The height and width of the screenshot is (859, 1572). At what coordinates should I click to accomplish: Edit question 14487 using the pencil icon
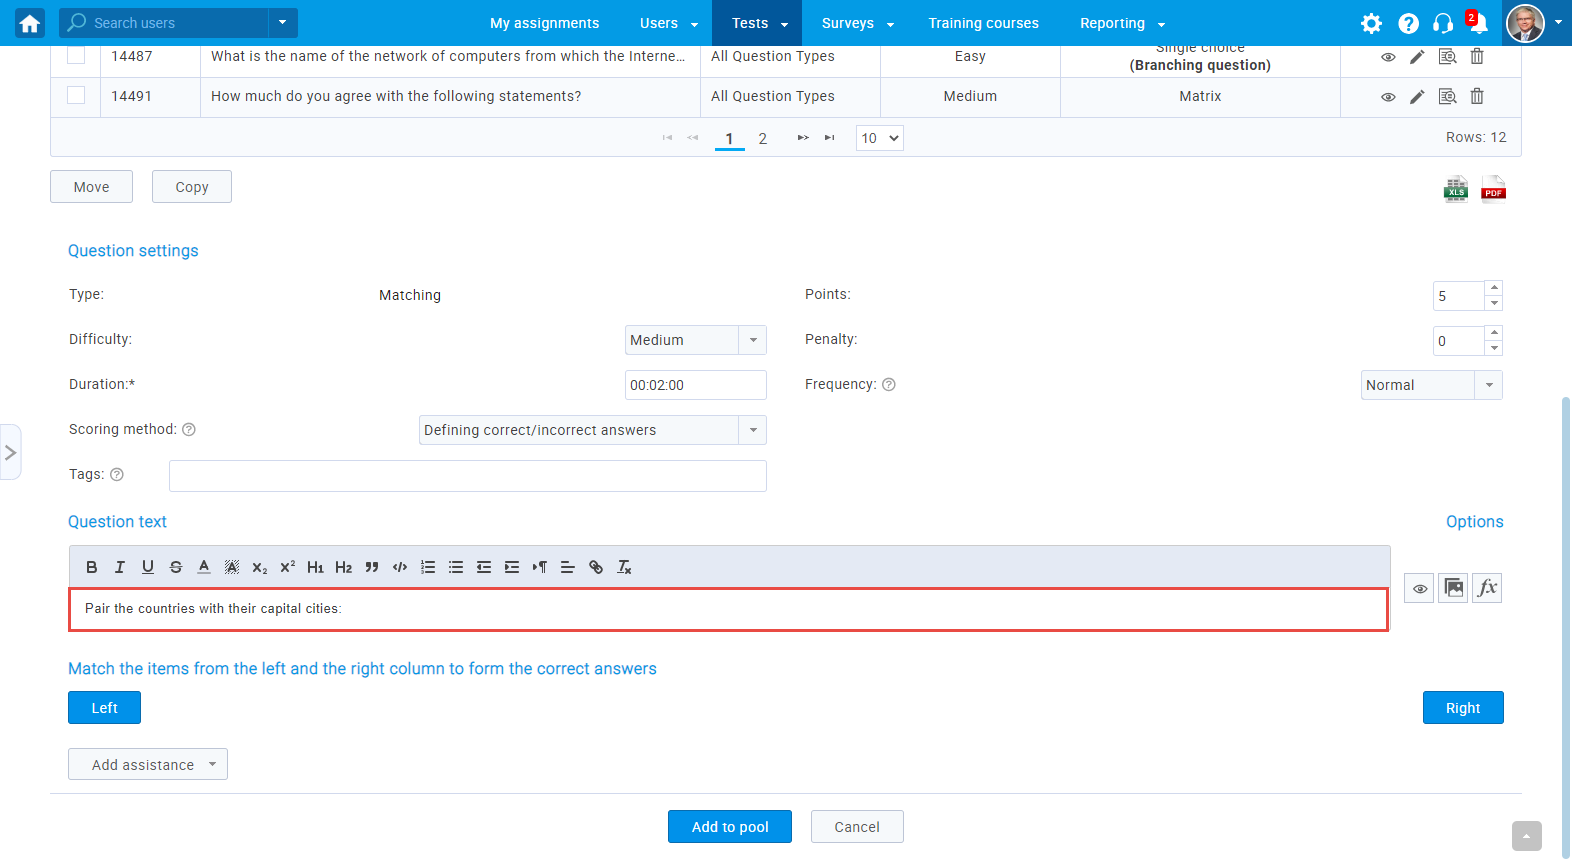click(x=1417, y=57)
